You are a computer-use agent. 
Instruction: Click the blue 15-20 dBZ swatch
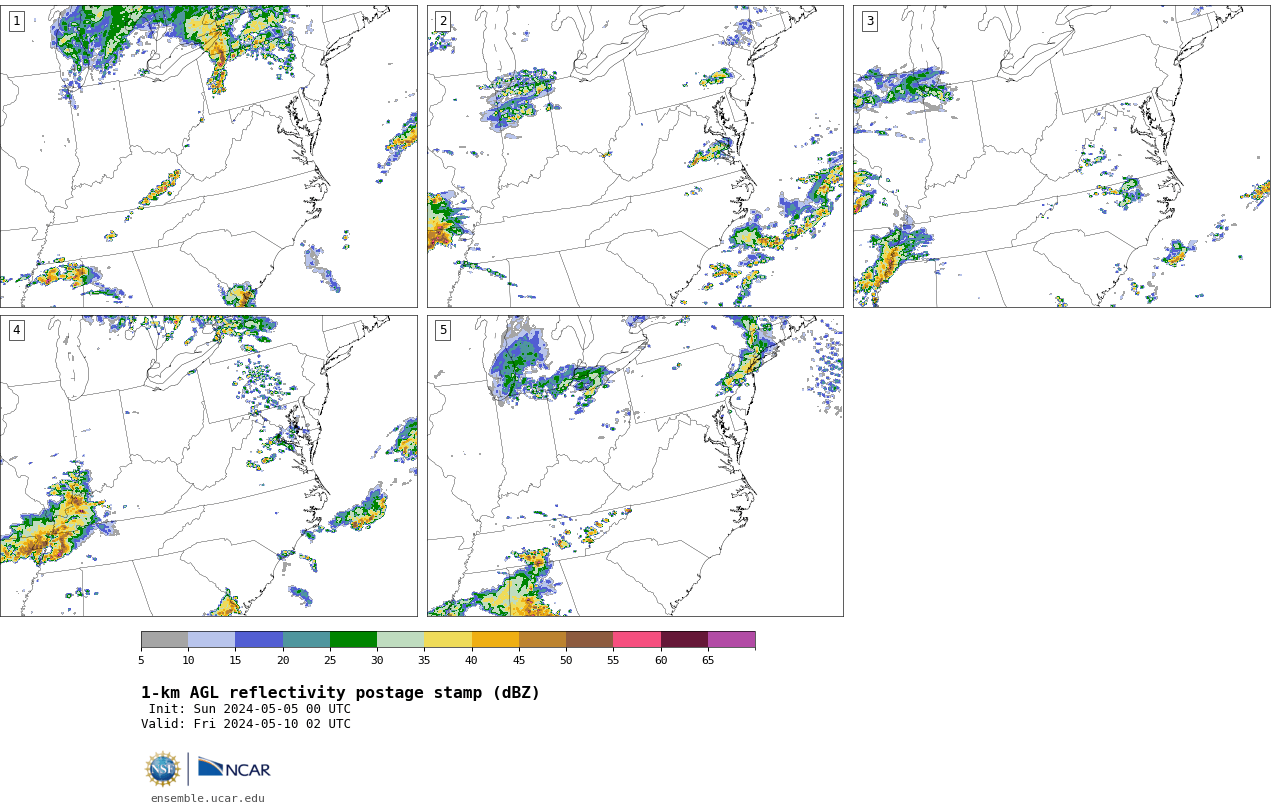(259, 640)
